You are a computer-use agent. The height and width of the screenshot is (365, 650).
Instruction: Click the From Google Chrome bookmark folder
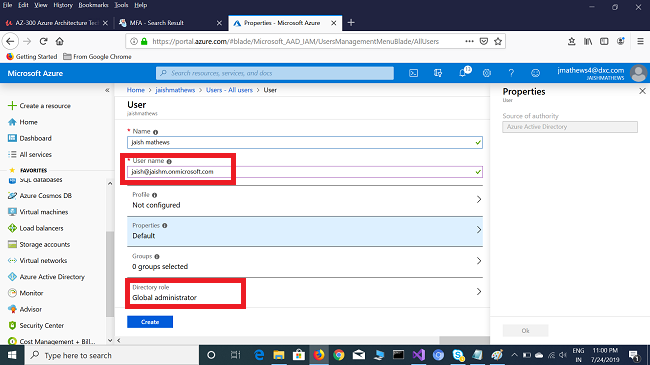pos(97,56)
